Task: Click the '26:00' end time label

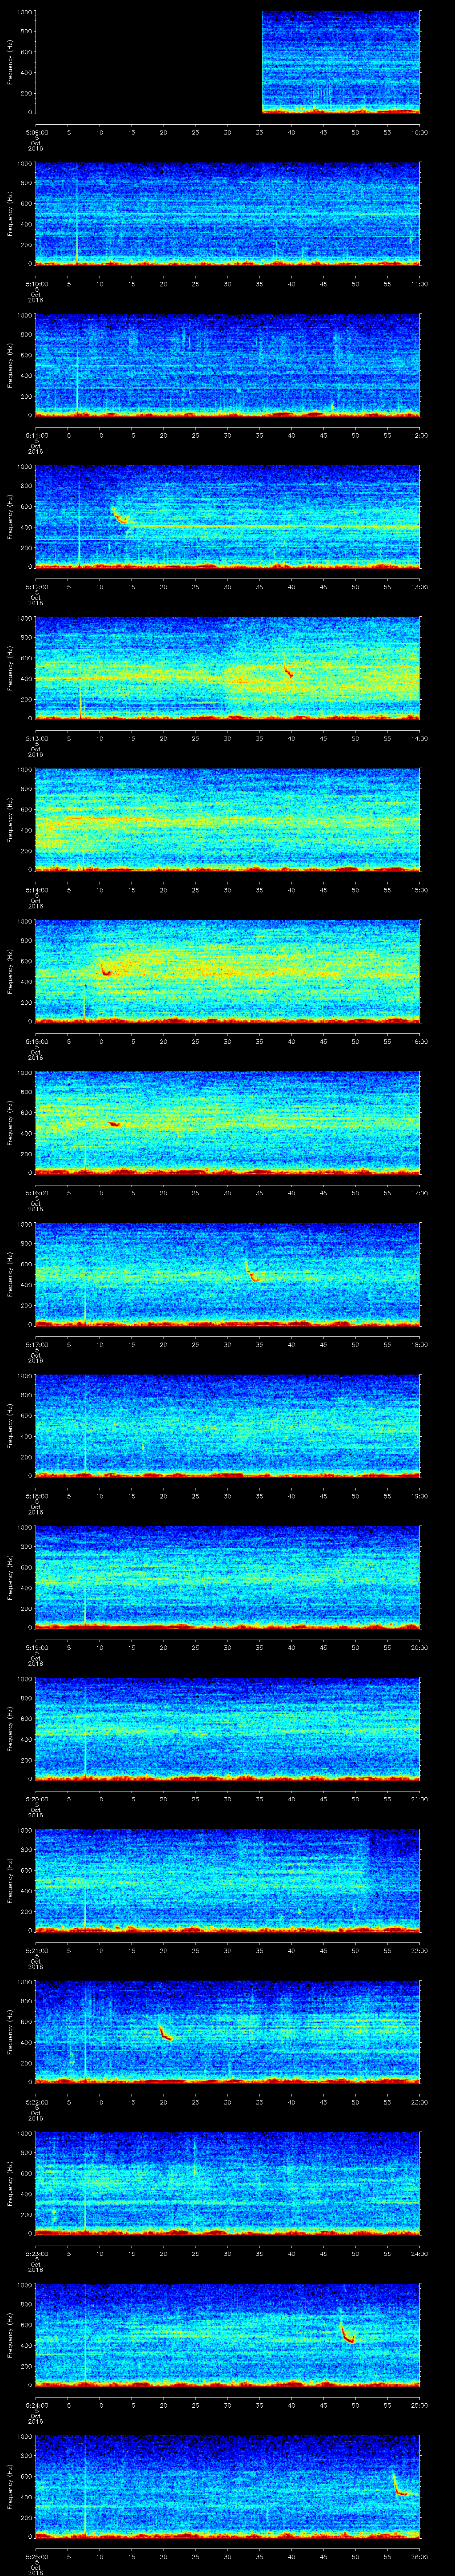Action: [x=419, y=2556]
